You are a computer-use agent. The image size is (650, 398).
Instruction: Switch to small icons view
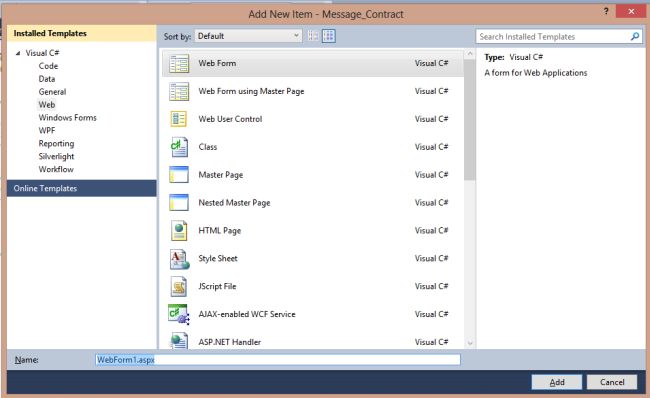pyautogui.click(x=313, y=36)
